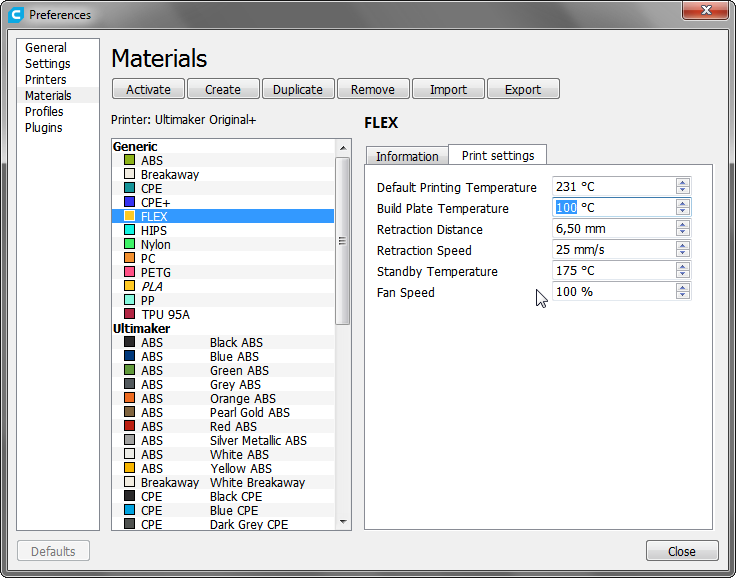Select Dark Grey CPE
Viewport: 736px width, 578px height.
(223, 524)
